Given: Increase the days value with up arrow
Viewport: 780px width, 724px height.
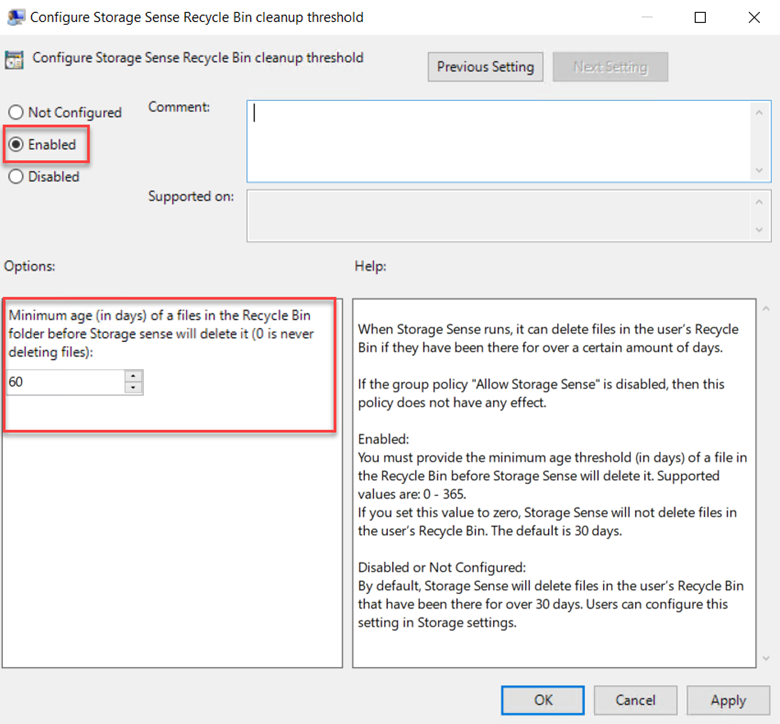Looking at the screenshot, I should coord(133,376).
